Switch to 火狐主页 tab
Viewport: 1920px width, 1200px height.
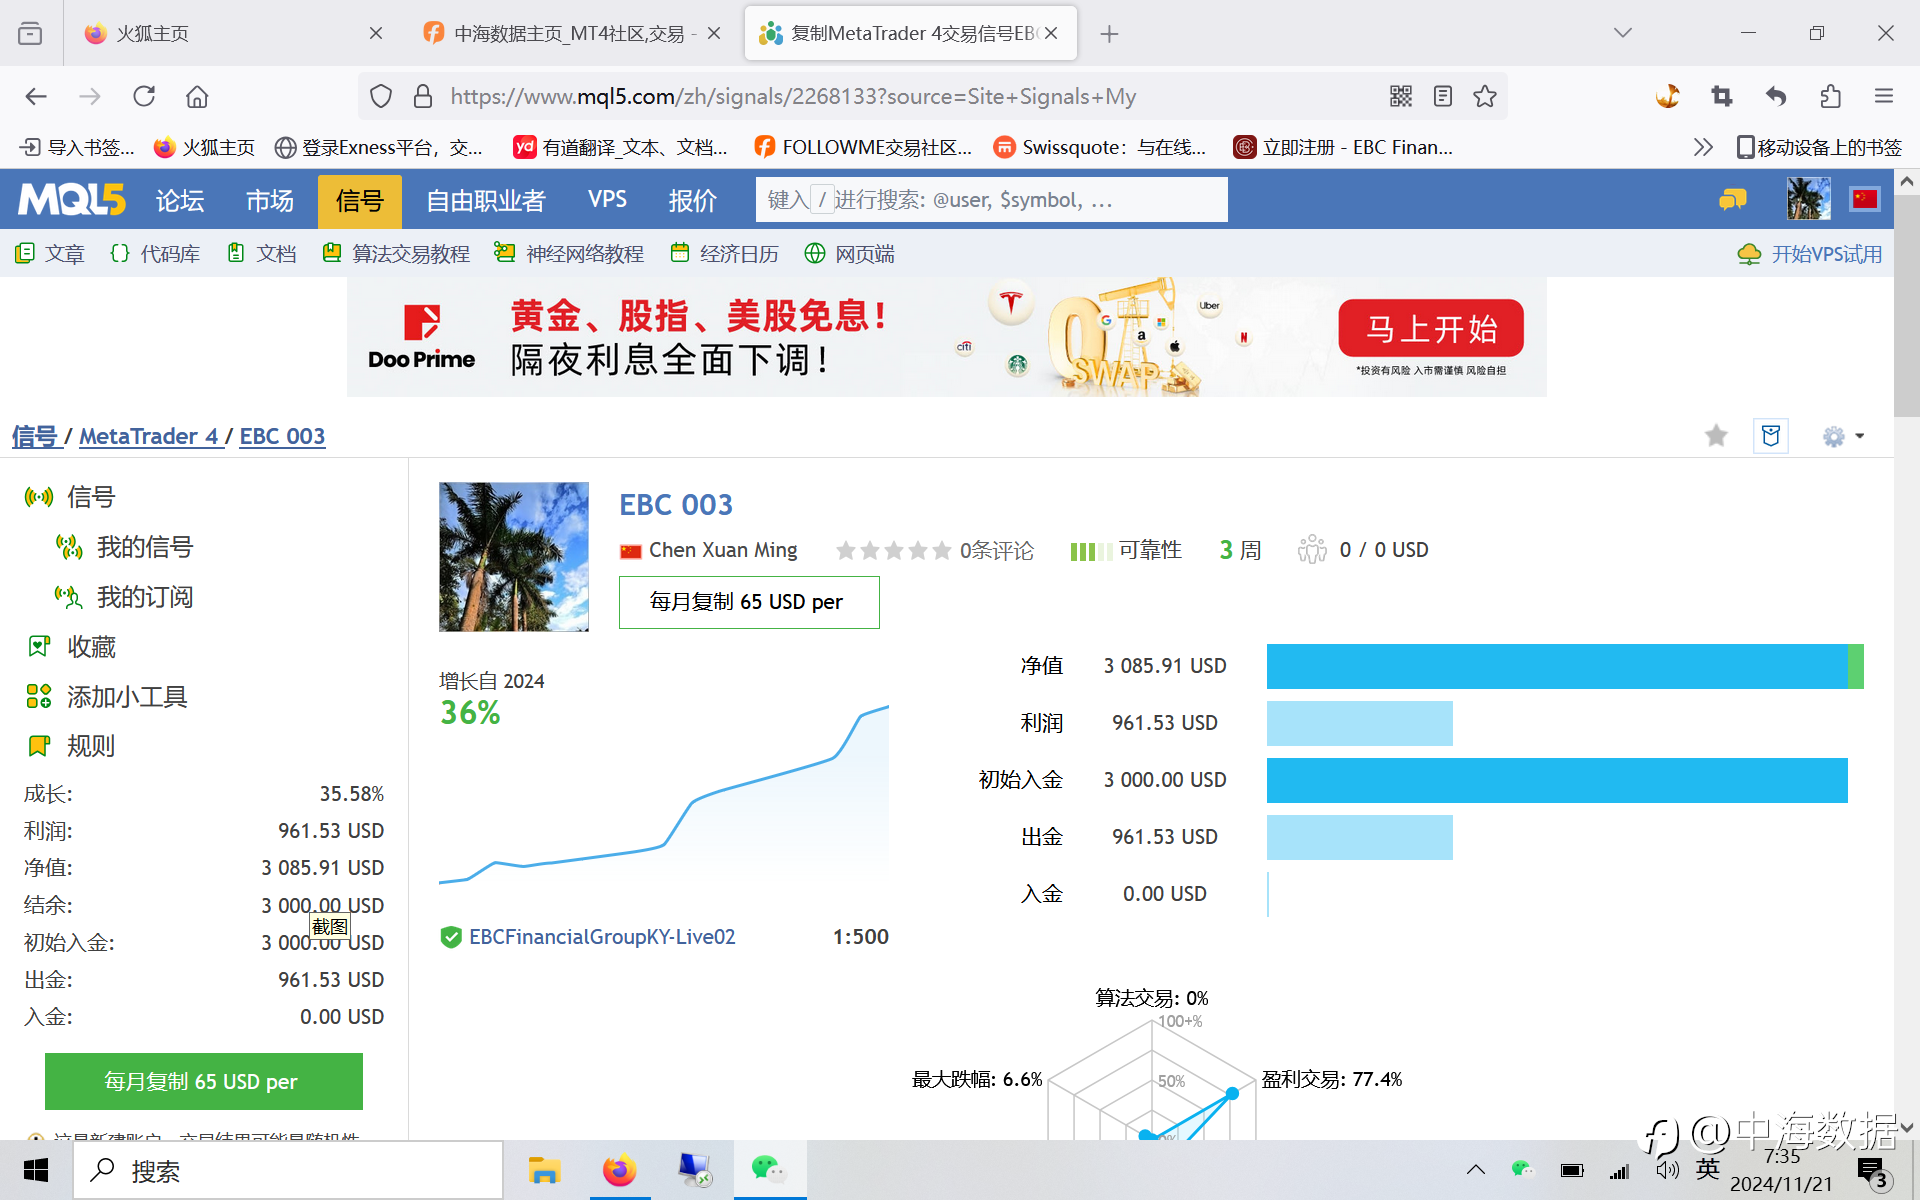[232, 33]
